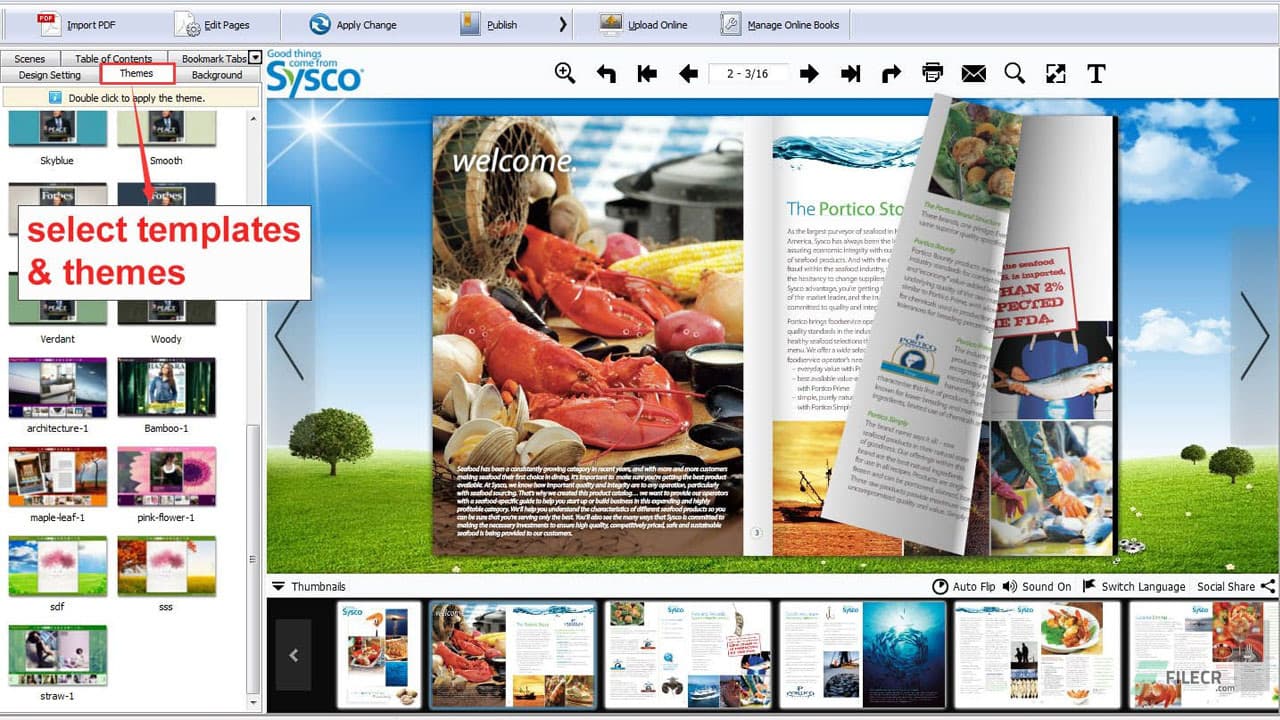Screen dimensions: 1280x720
Task: Enter fullscreen with the expand icon
Action: [x=1055, y=73]
